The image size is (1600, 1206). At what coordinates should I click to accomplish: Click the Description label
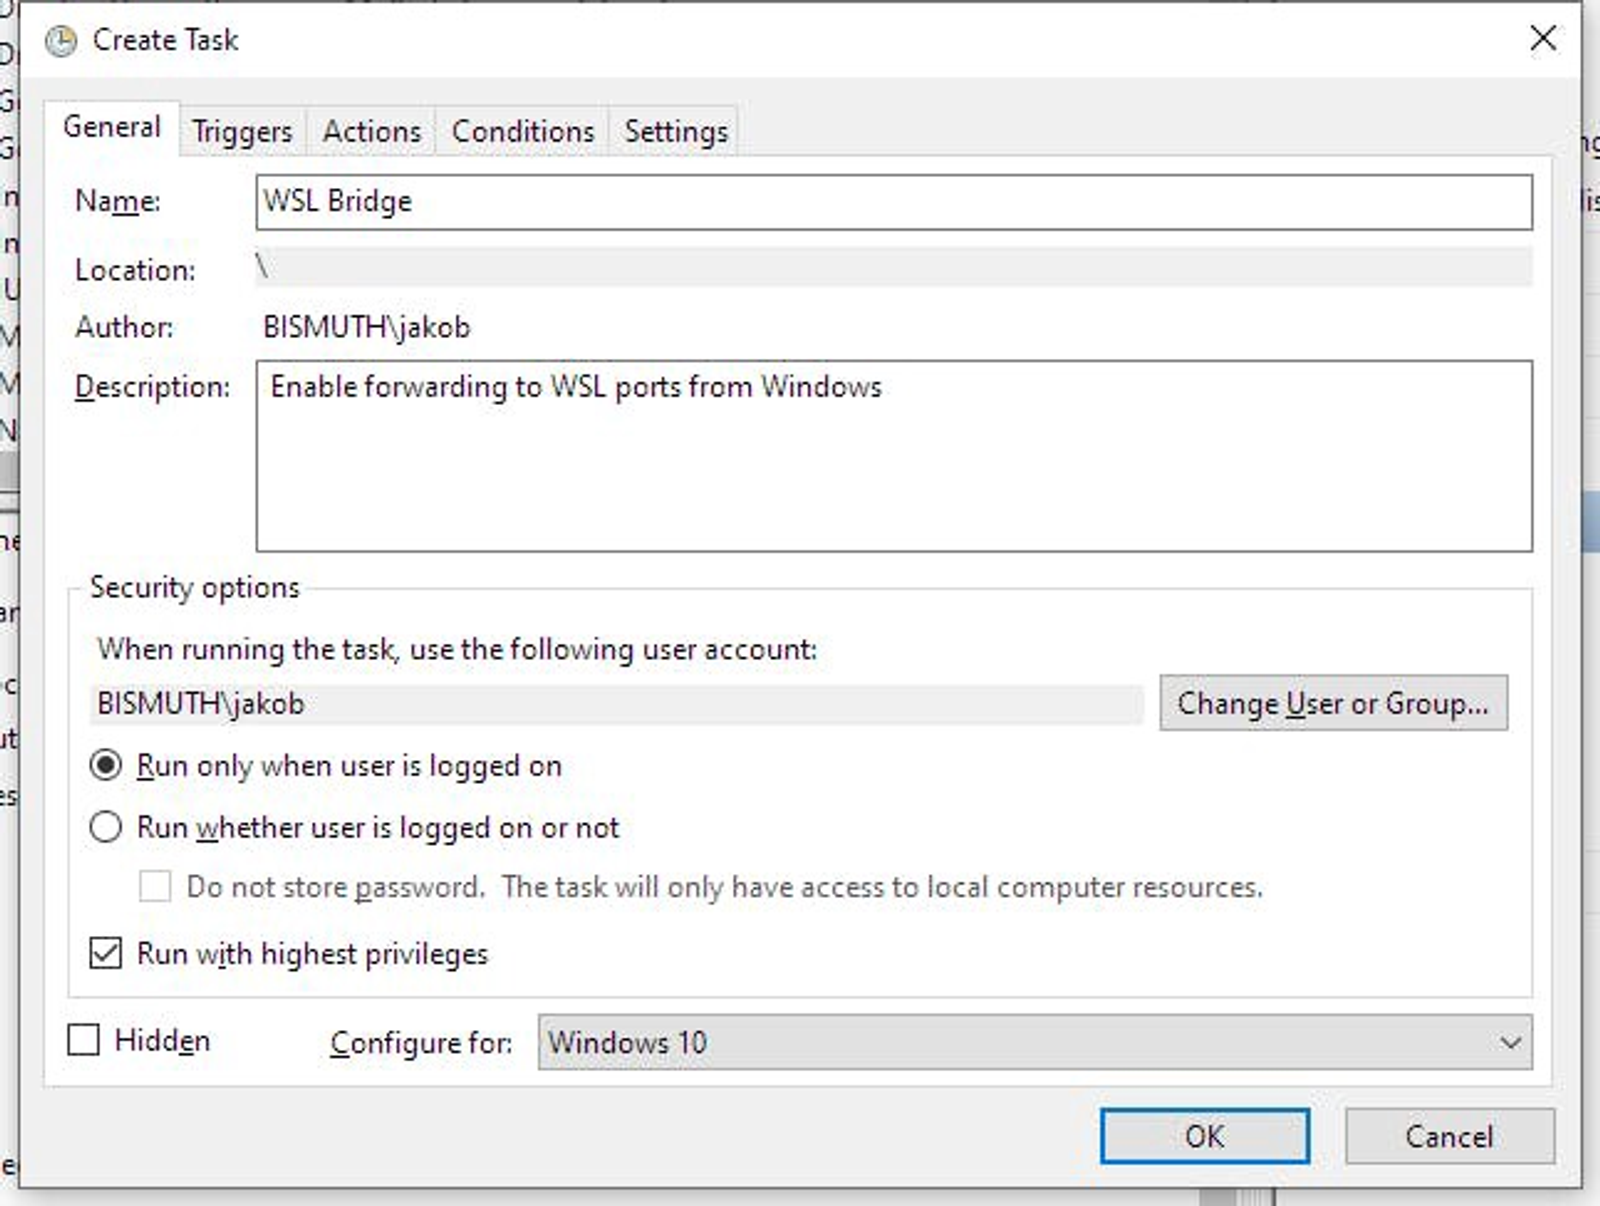point(152,387)
